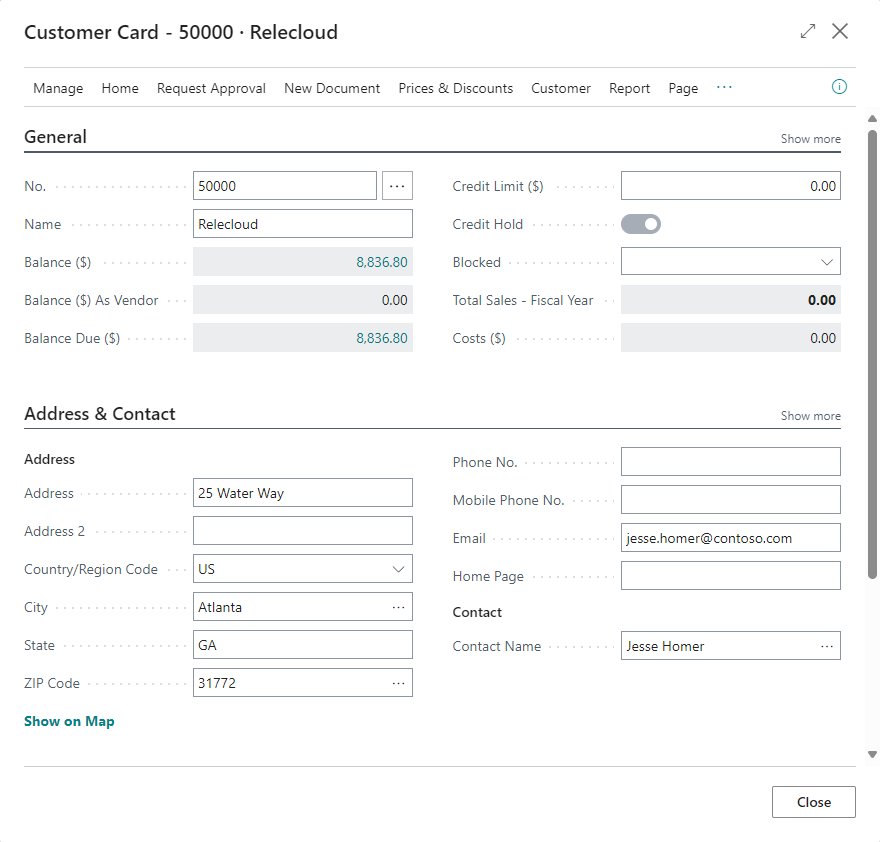Expand the Blocked dropdown

tap(826, 262)
